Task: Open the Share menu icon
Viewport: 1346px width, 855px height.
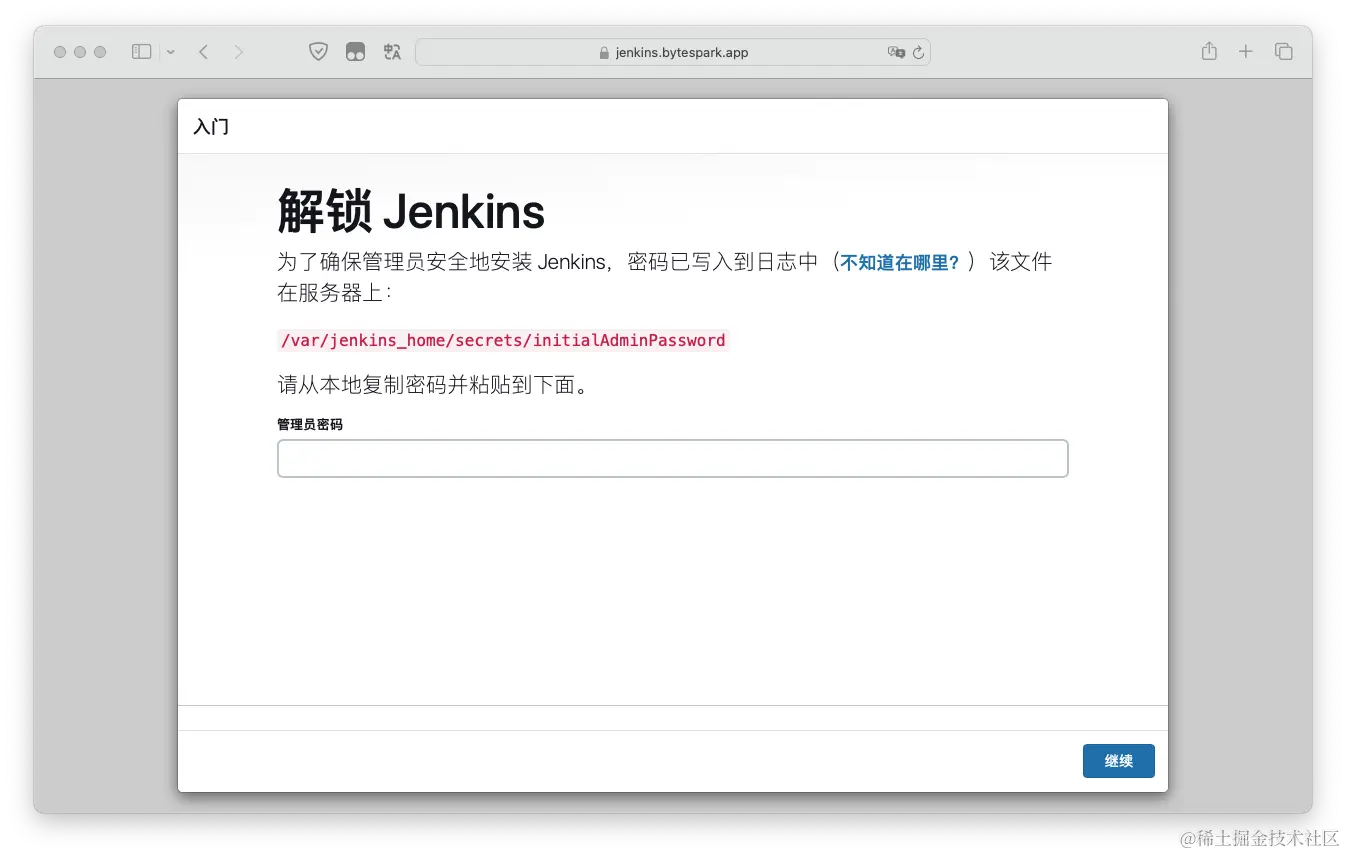Action: [1209, 51]
